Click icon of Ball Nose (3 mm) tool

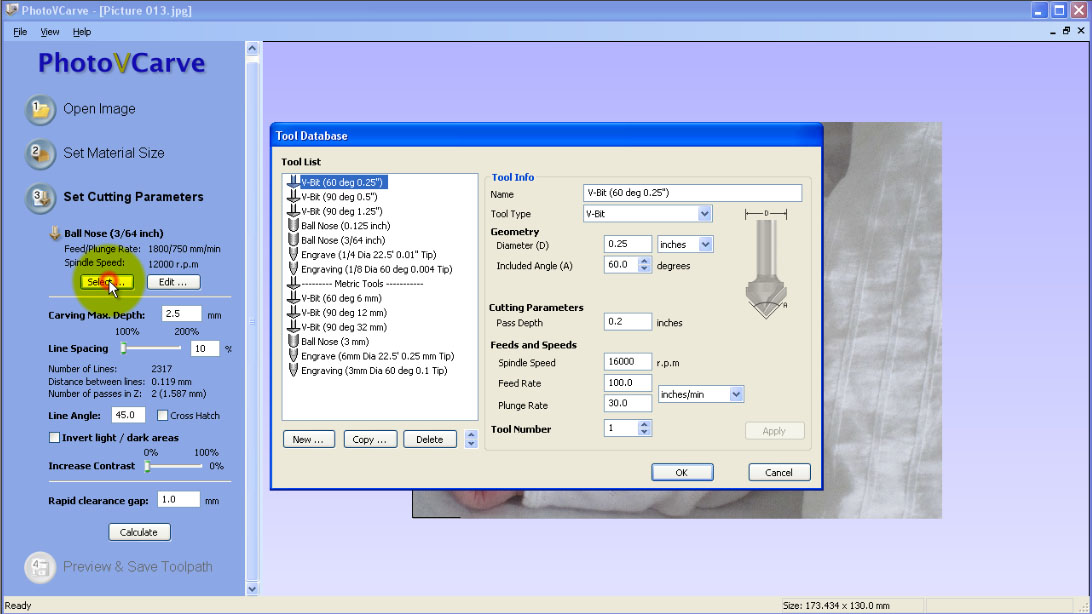point(293,342)
